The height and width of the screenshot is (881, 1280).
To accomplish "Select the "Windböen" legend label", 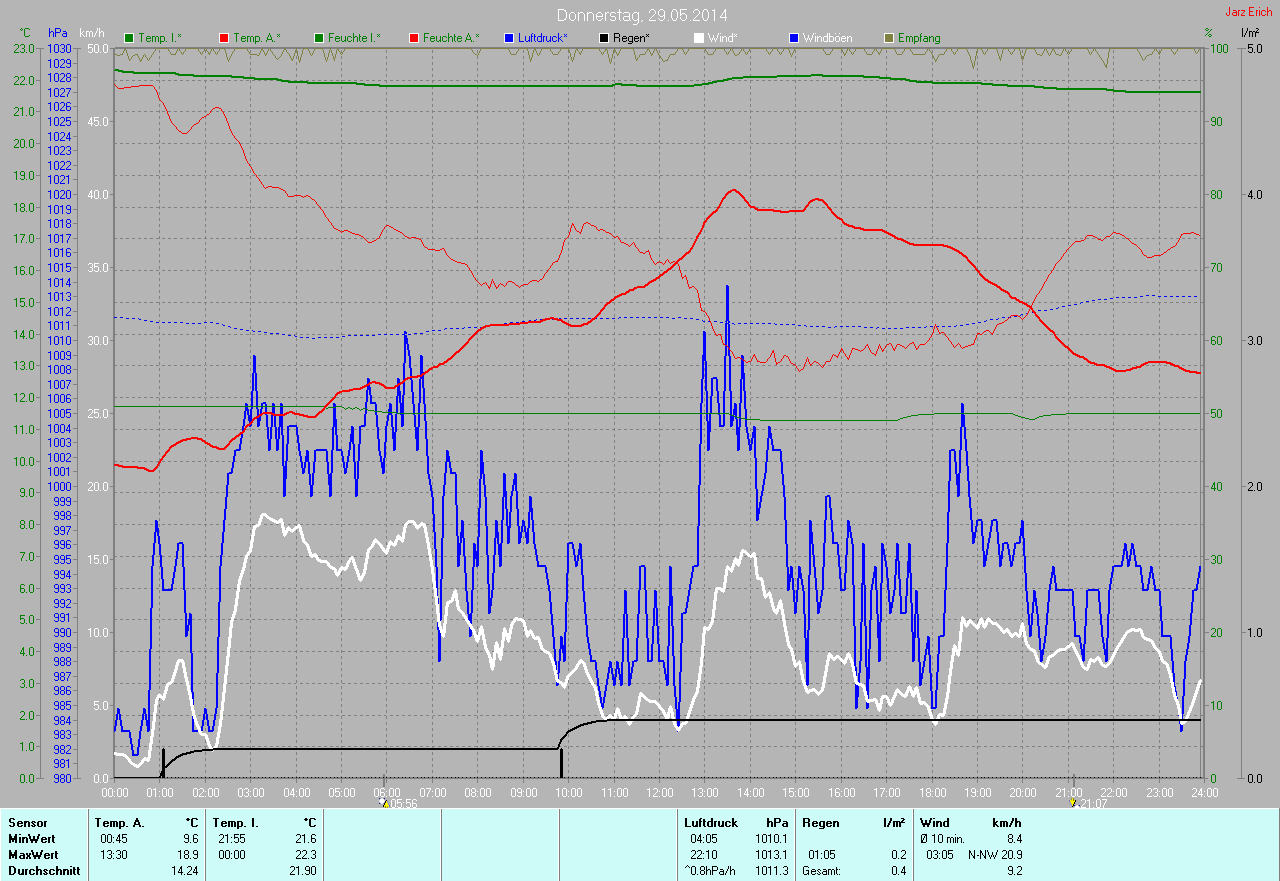I will (x=827, y=38).
